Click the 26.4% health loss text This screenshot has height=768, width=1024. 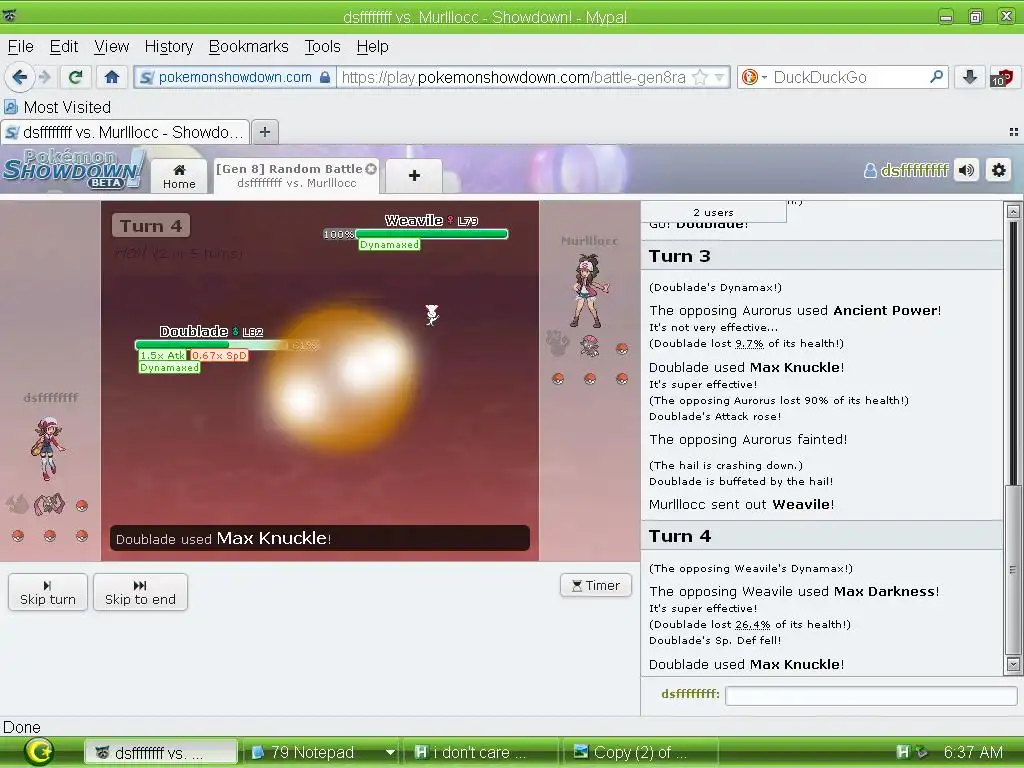coord(752,625)
